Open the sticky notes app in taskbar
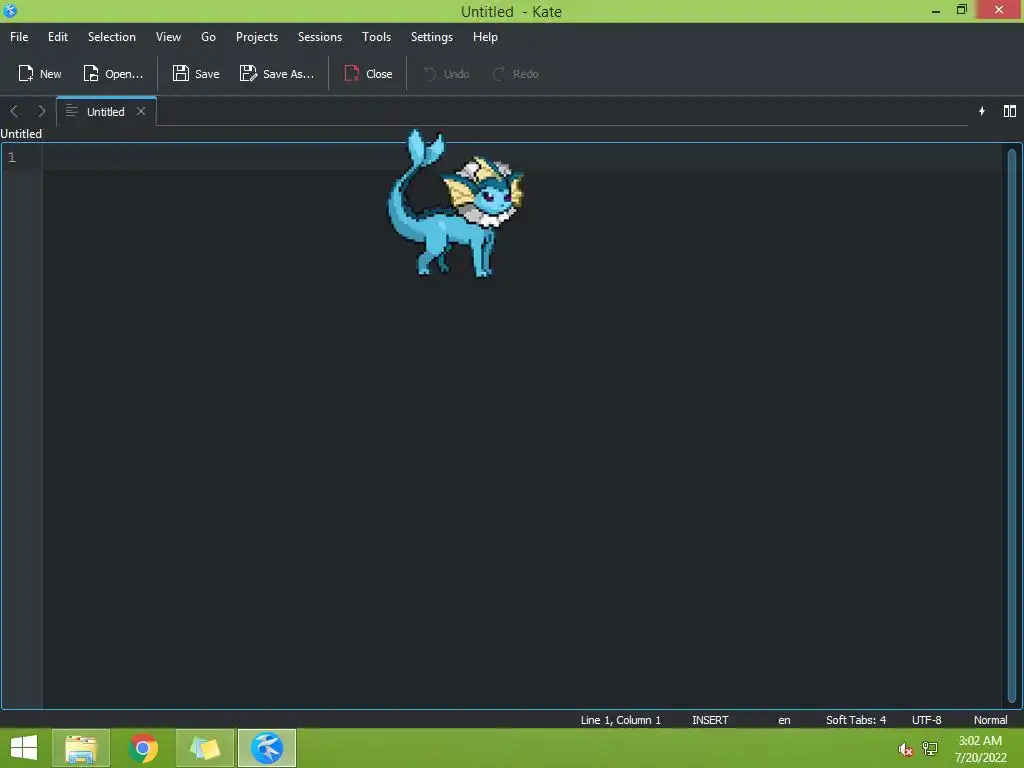Image resolution: width=1024 pixels, height=768 pixels. click(205, 748)
